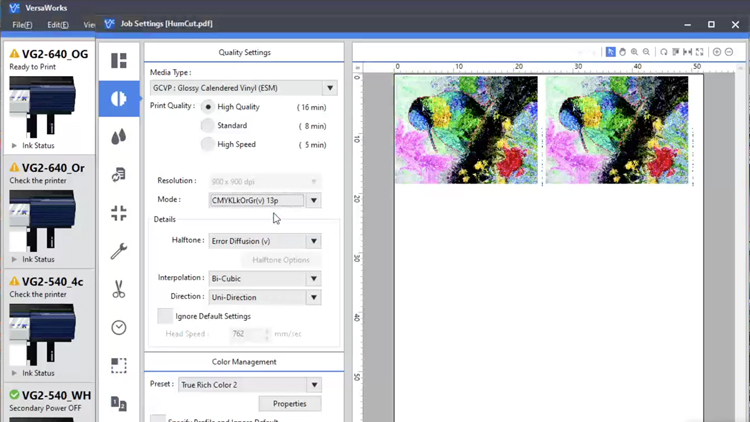Viewport: 750px width, 422px height.
Task: Open the Media Type dropdown
Action: pyautogui.click(x=329, y=88)
